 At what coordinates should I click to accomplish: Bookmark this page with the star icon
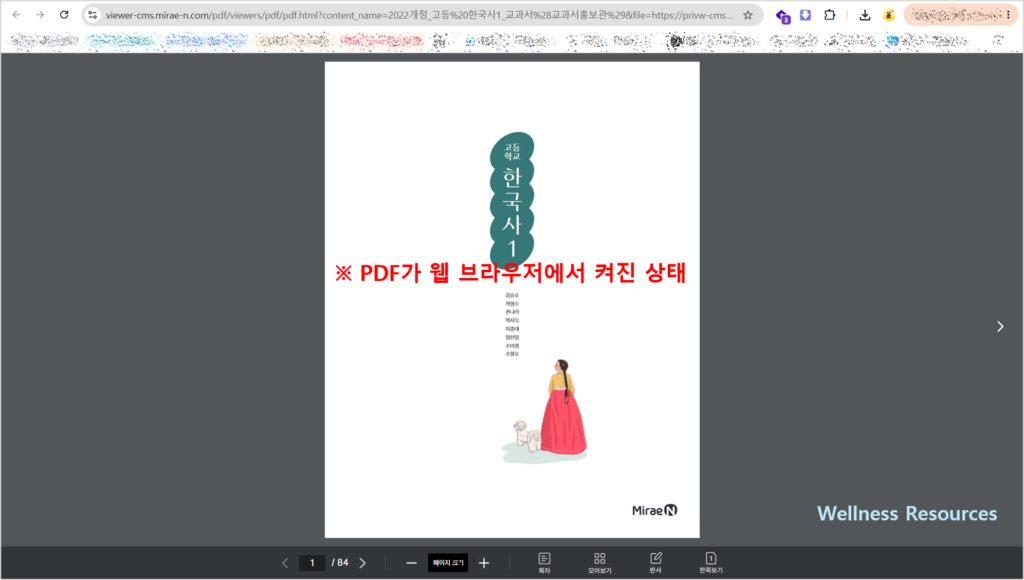[748, 15]
